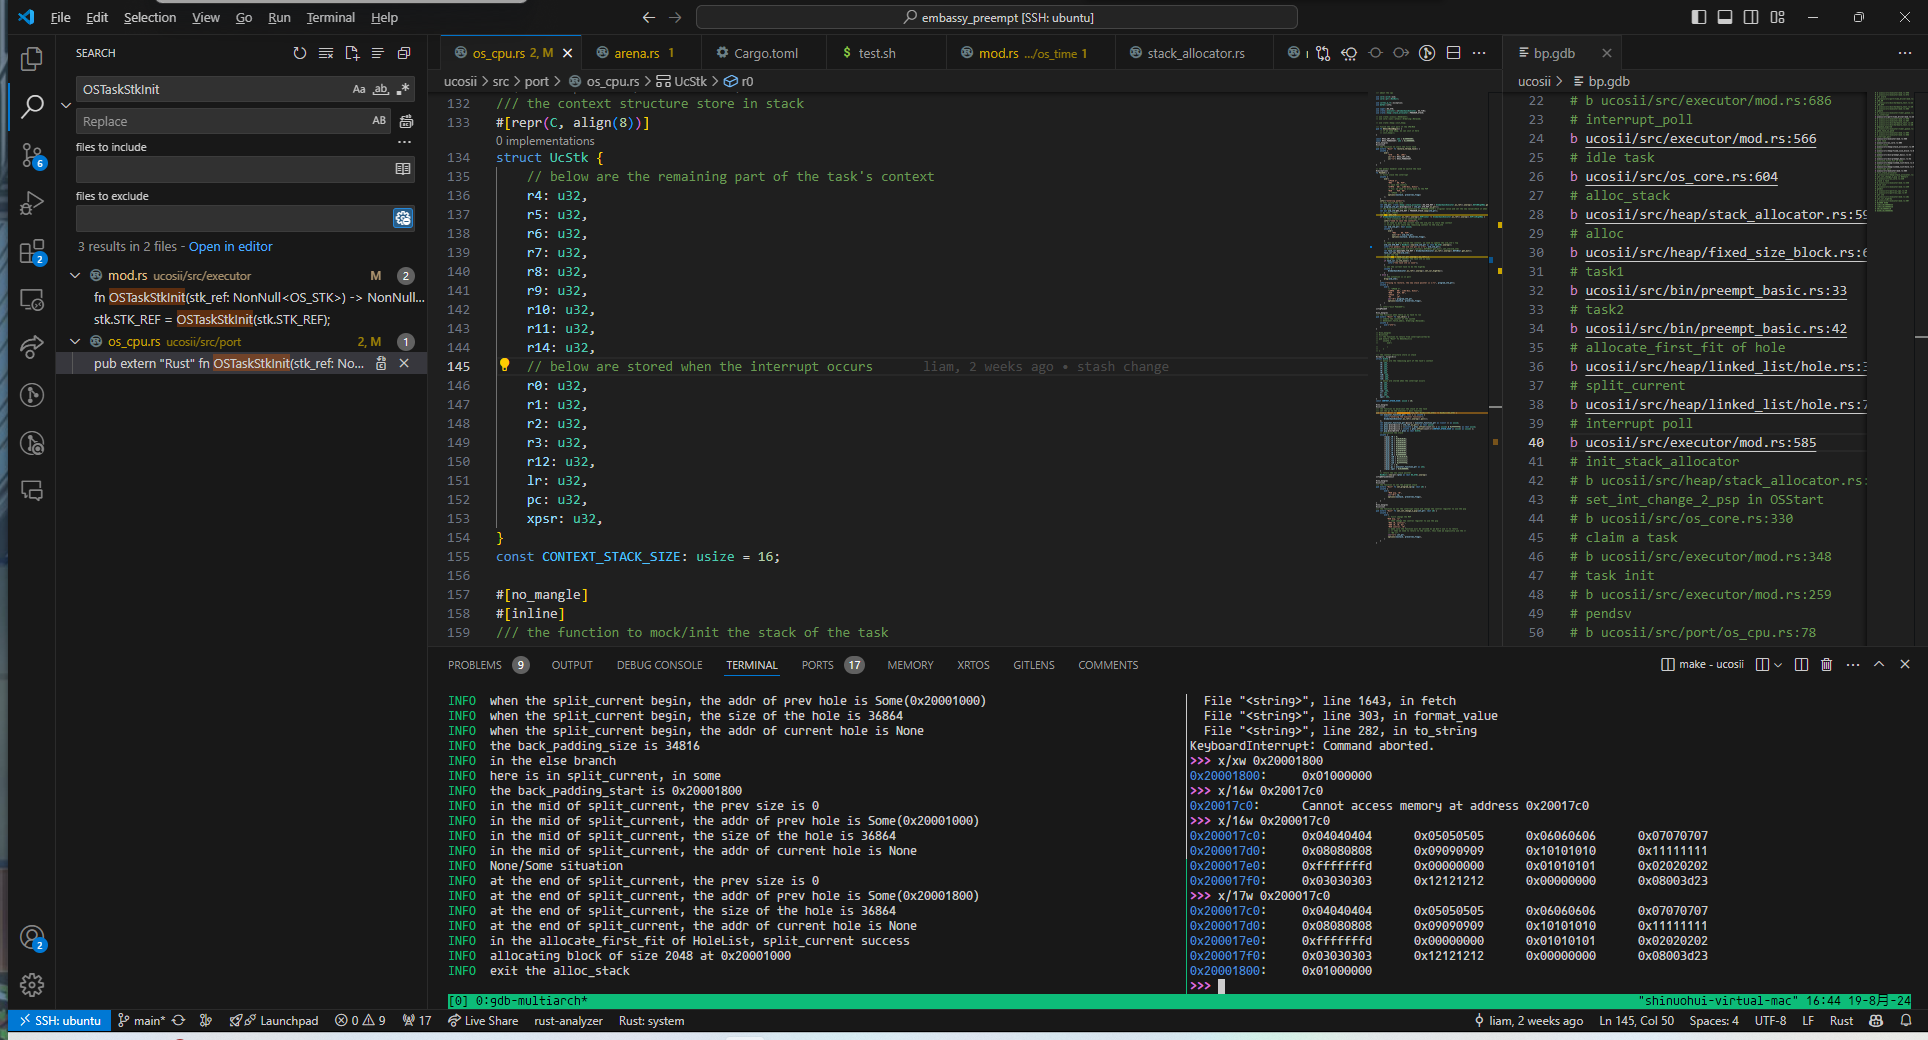Screen dimensions: 1928x1040
Task: Collapse the replace field toggle chevron
Action: click(66, 105)
